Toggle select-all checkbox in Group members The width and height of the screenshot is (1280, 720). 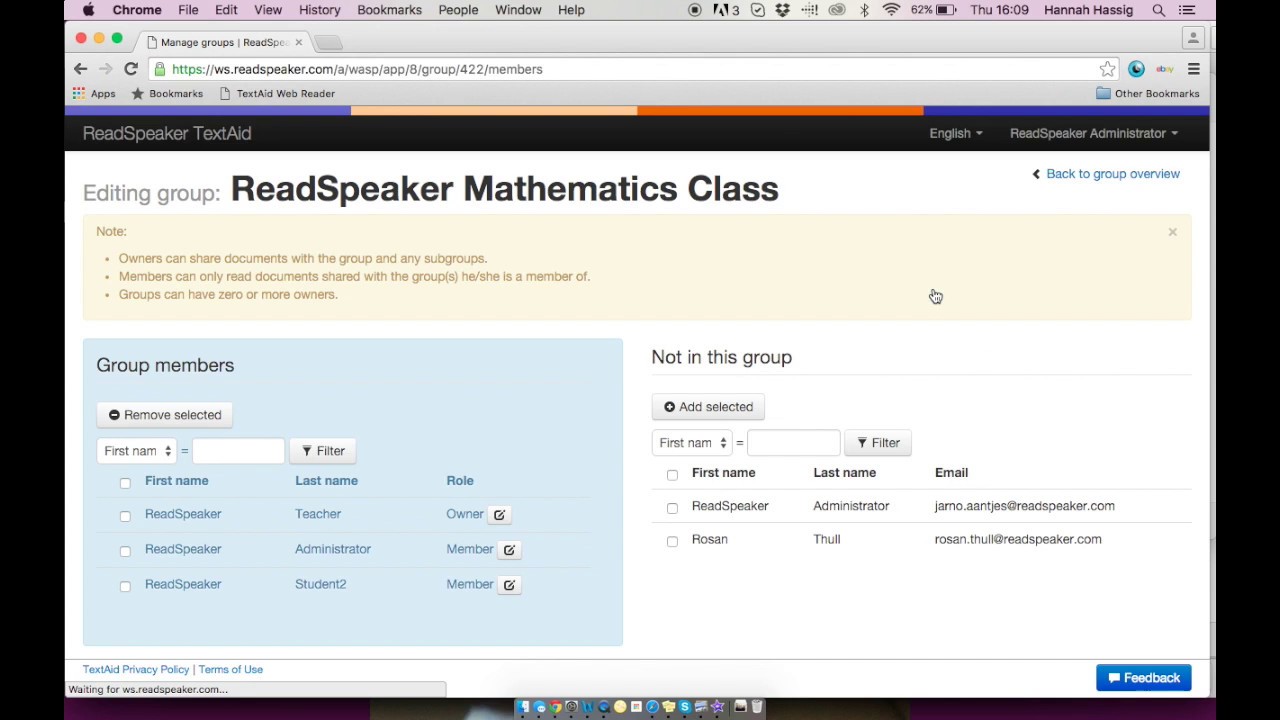coord(125,483)
